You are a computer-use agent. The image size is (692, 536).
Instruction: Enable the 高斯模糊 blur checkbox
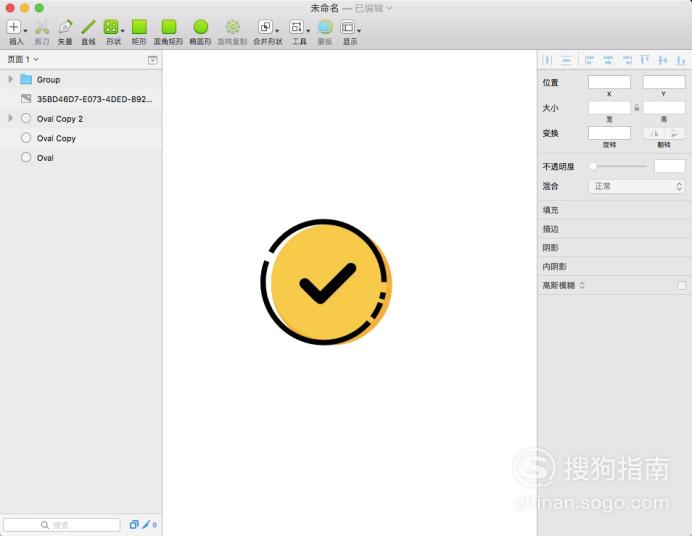coord(681,285)
